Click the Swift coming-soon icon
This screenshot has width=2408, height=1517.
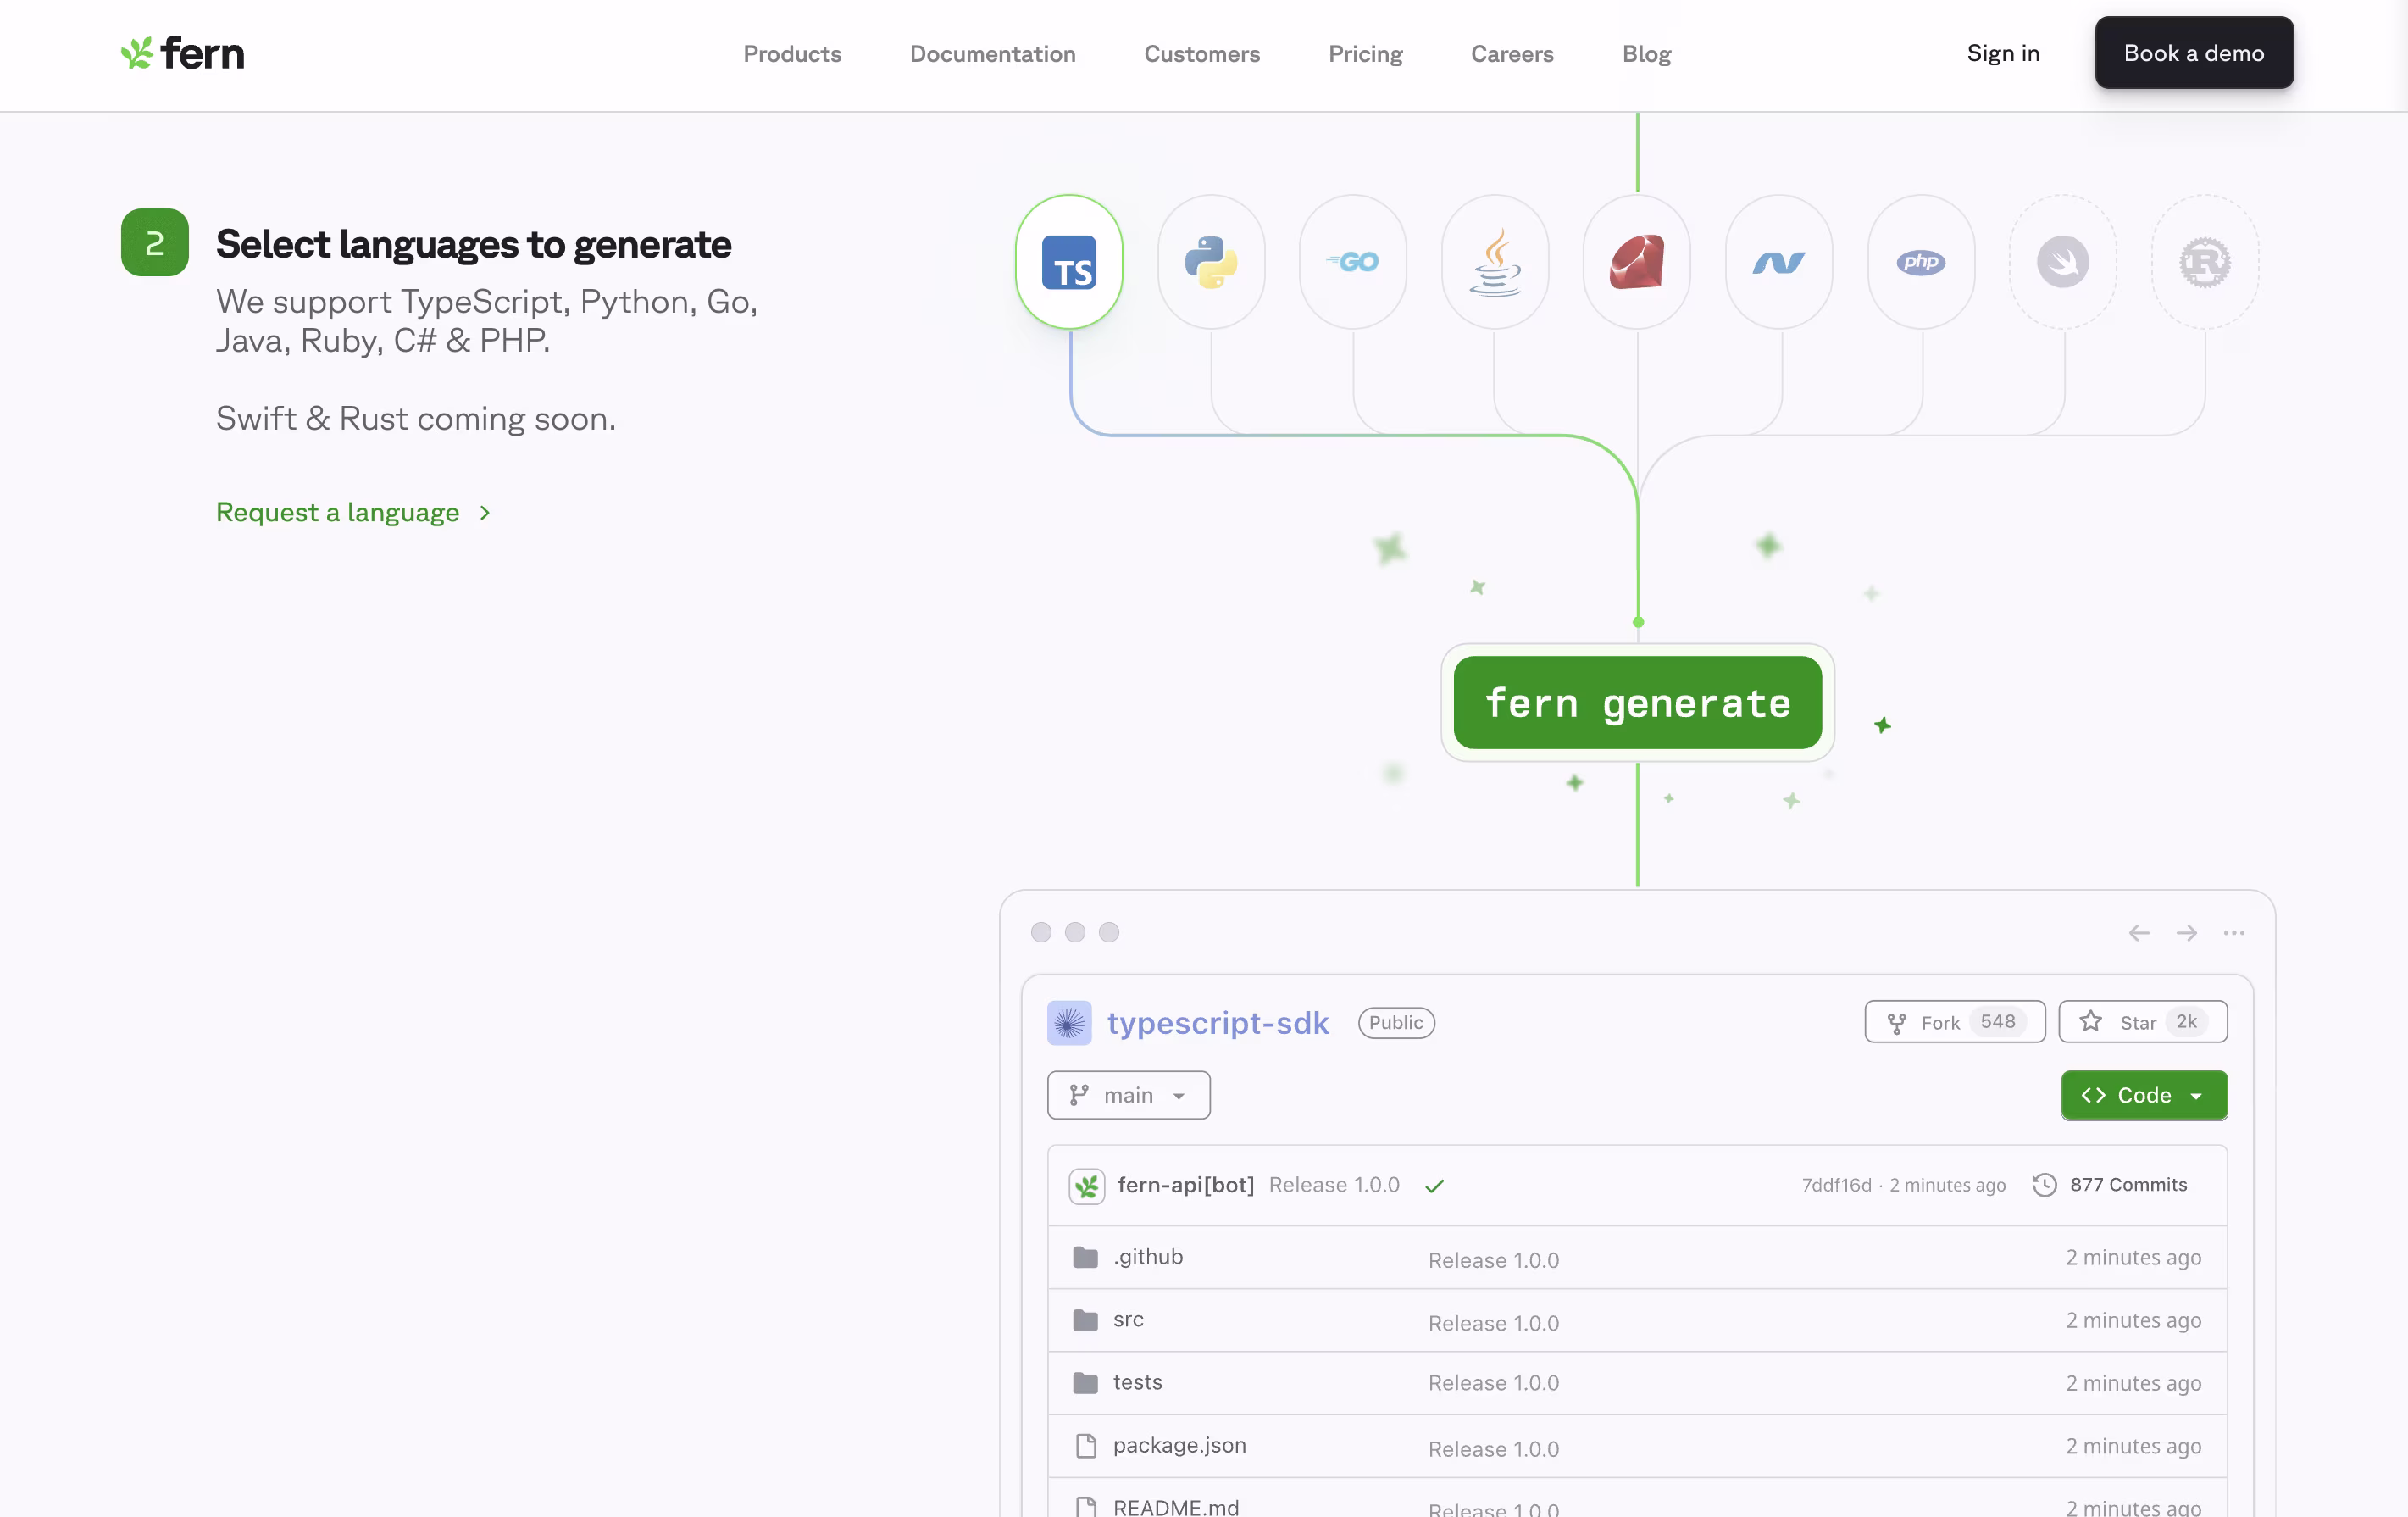click(2062, 262)
